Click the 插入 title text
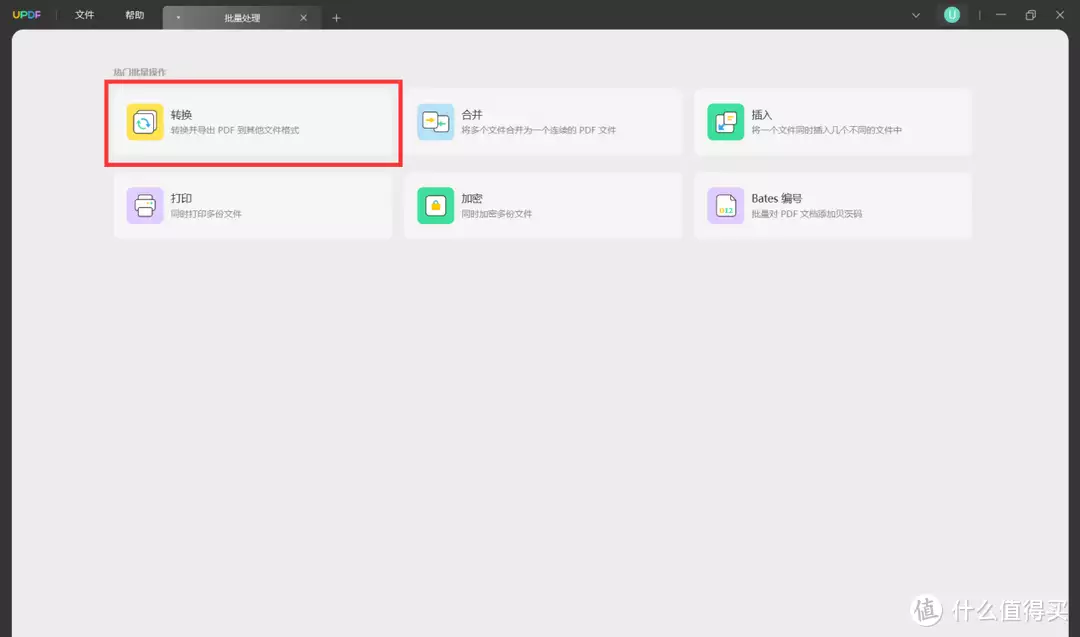 click(762, 115)
